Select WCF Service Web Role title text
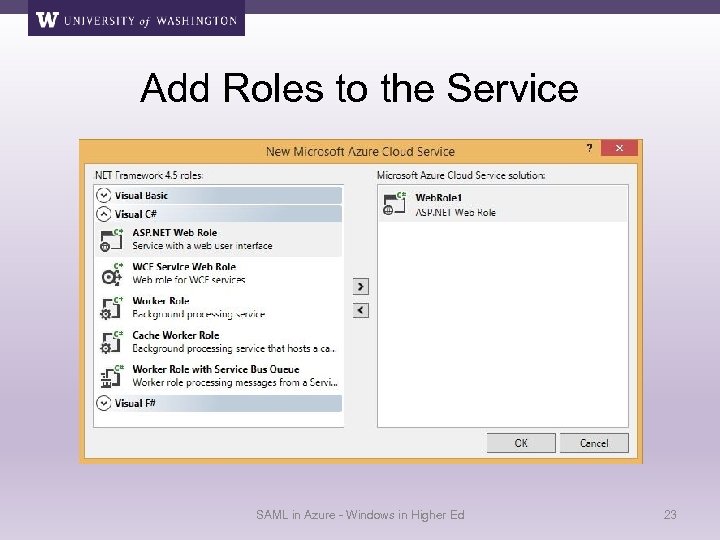720x540 pixels. [184, 267]
